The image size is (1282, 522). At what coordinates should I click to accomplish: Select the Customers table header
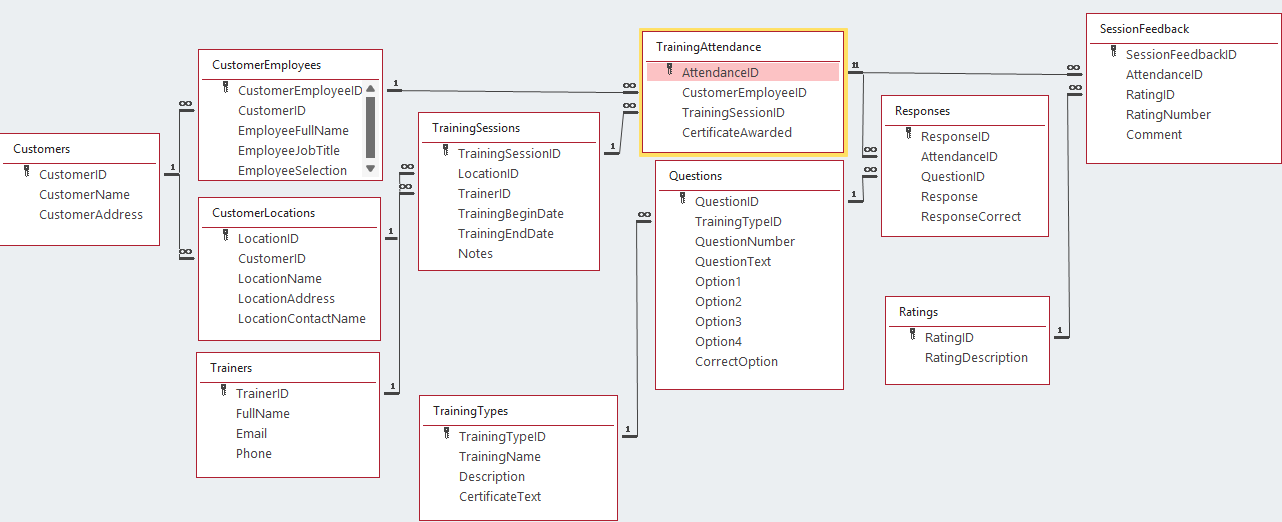[42, 149]
